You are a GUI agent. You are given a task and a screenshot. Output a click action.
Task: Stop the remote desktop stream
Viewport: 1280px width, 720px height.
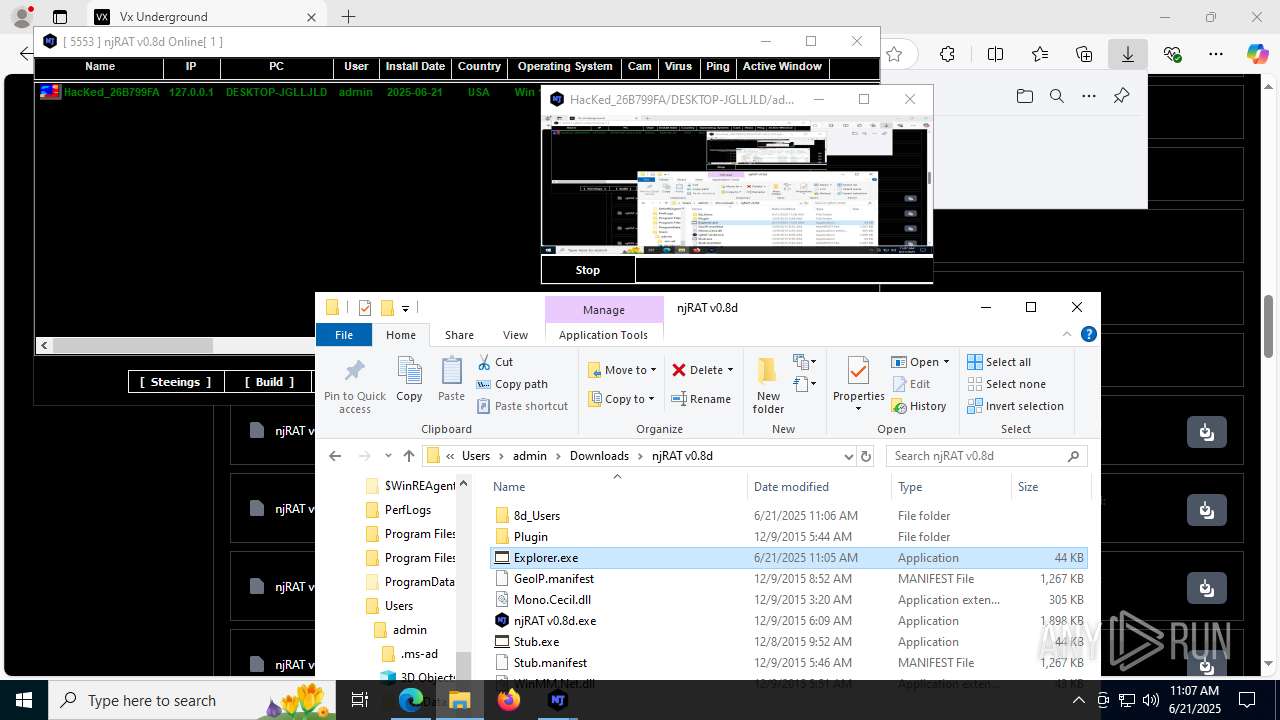coord(588,270)
